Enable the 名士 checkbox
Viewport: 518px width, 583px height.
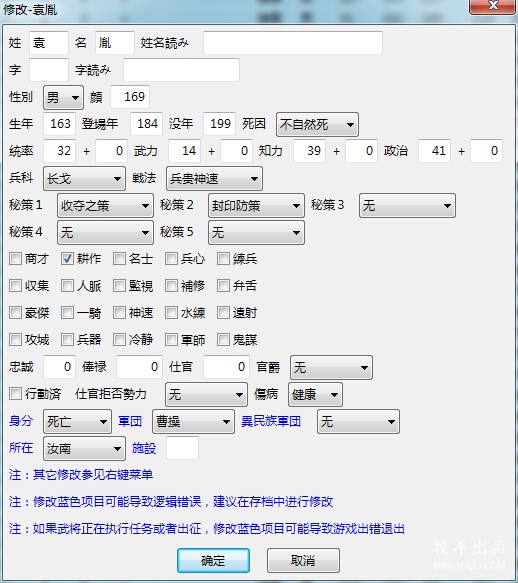[119, 258]
